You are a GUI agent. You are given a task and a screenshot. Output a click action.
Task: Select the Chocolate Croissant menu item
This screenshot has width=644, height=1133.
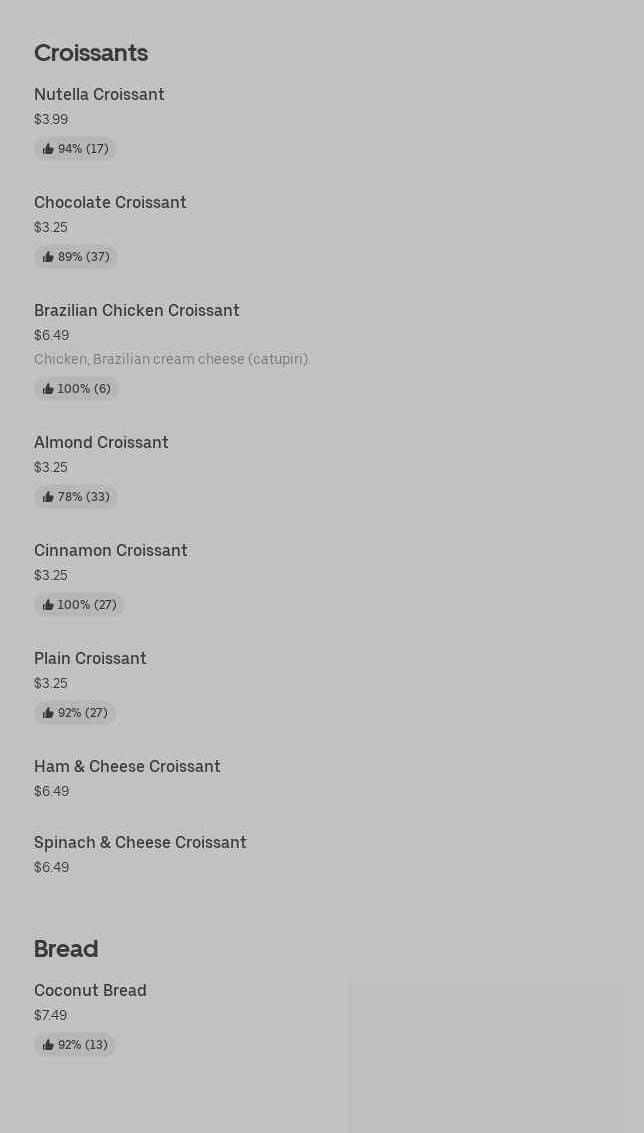(110, 203)
